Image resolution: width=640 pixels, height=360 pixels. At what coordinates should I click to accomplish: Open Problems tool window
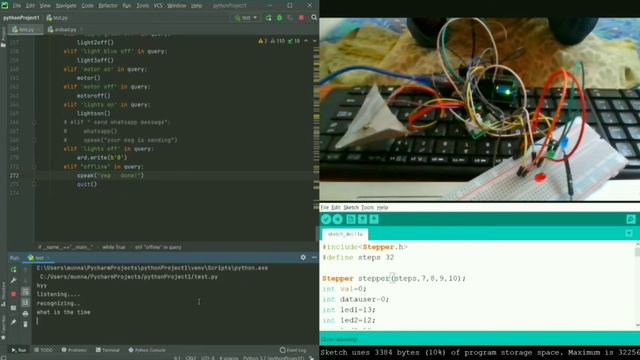tap(74, 350)
